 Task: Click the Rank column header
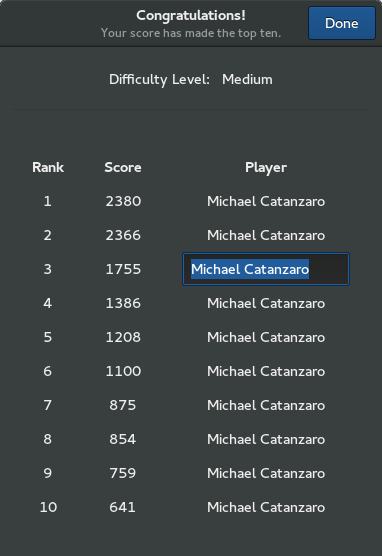(48, 167)
